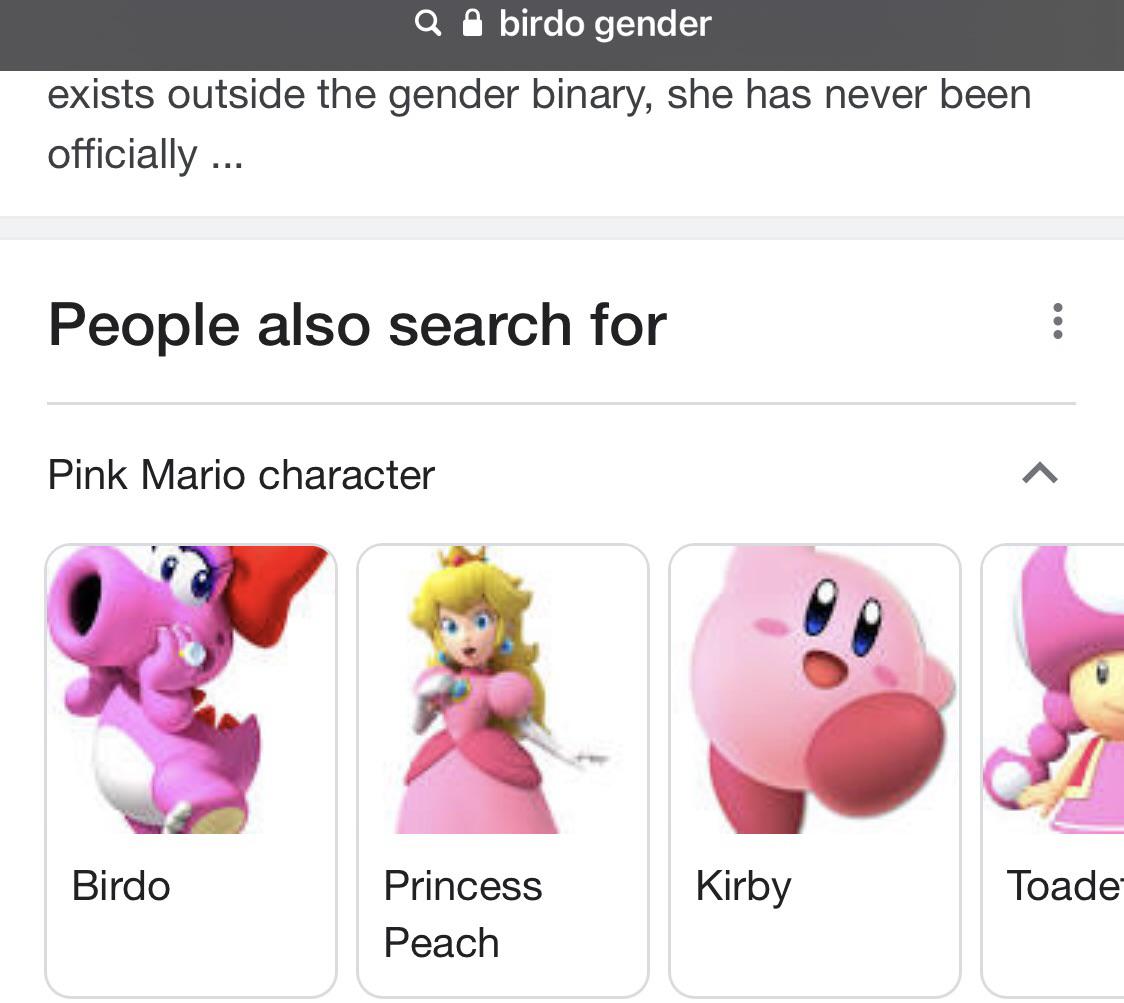Select the search query text birdo gender
The image size is (1124, 1003).
[x=603, y=23]
